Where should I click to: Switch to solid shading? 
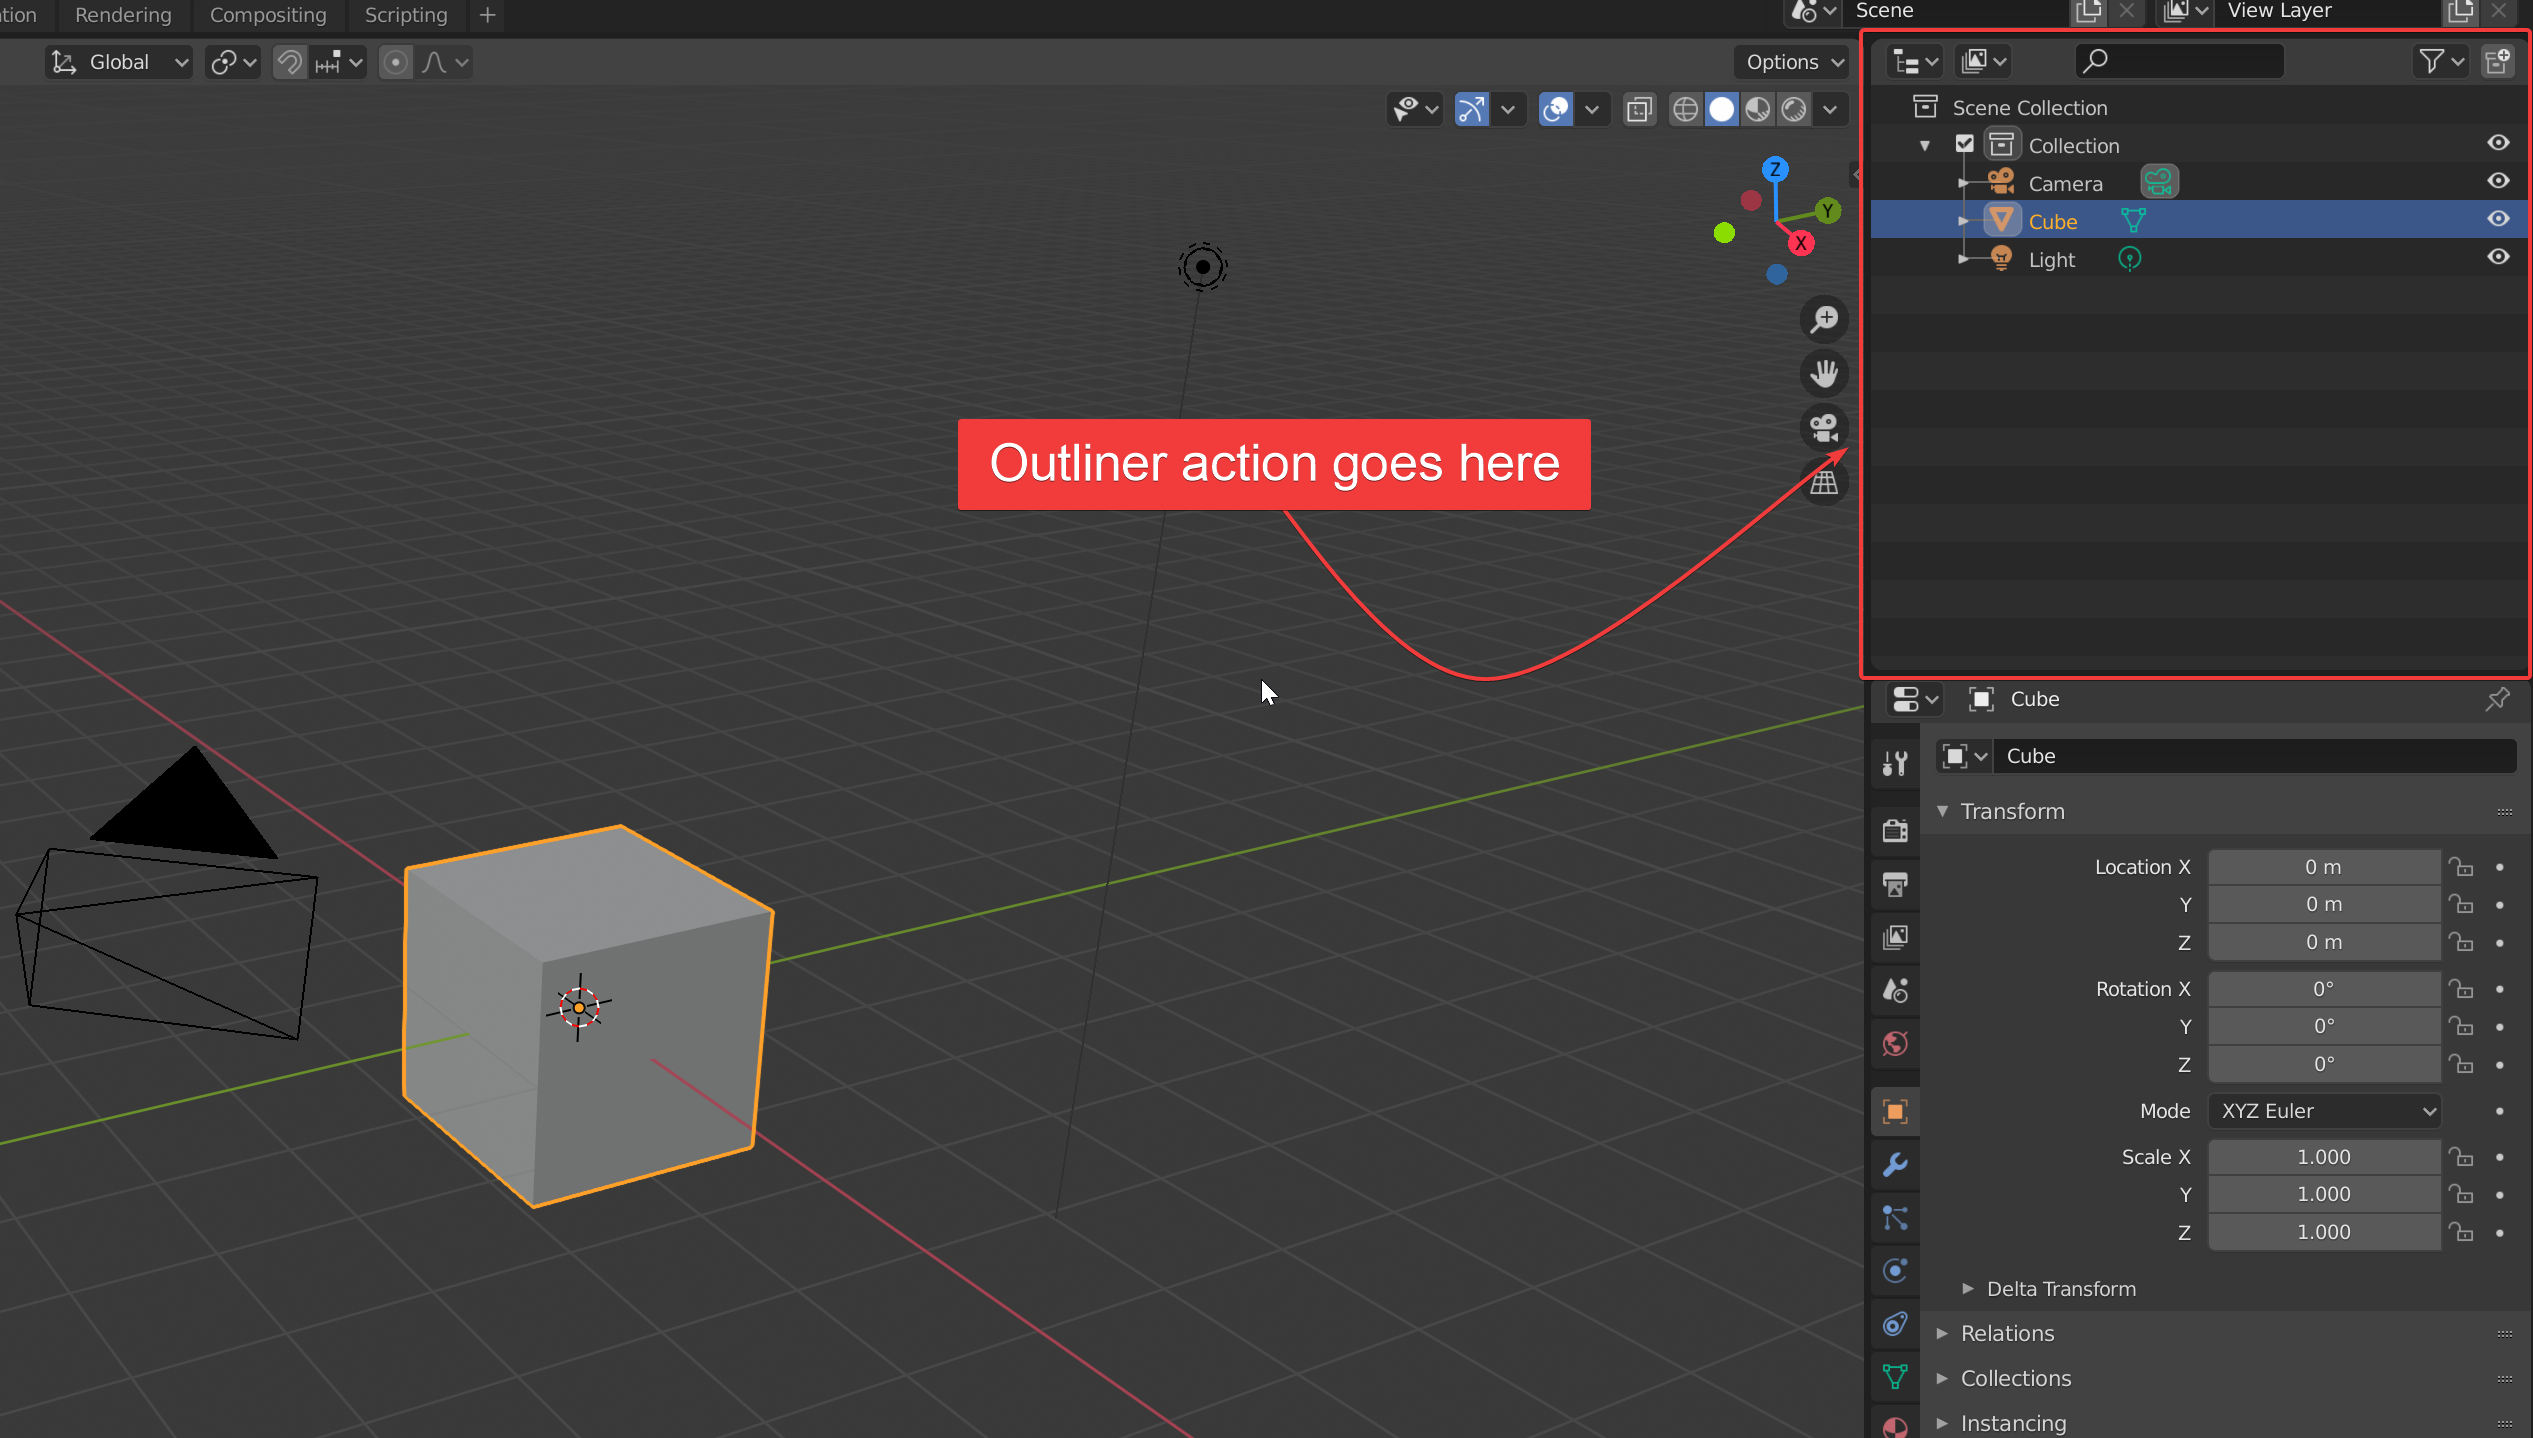[1722, 109]
